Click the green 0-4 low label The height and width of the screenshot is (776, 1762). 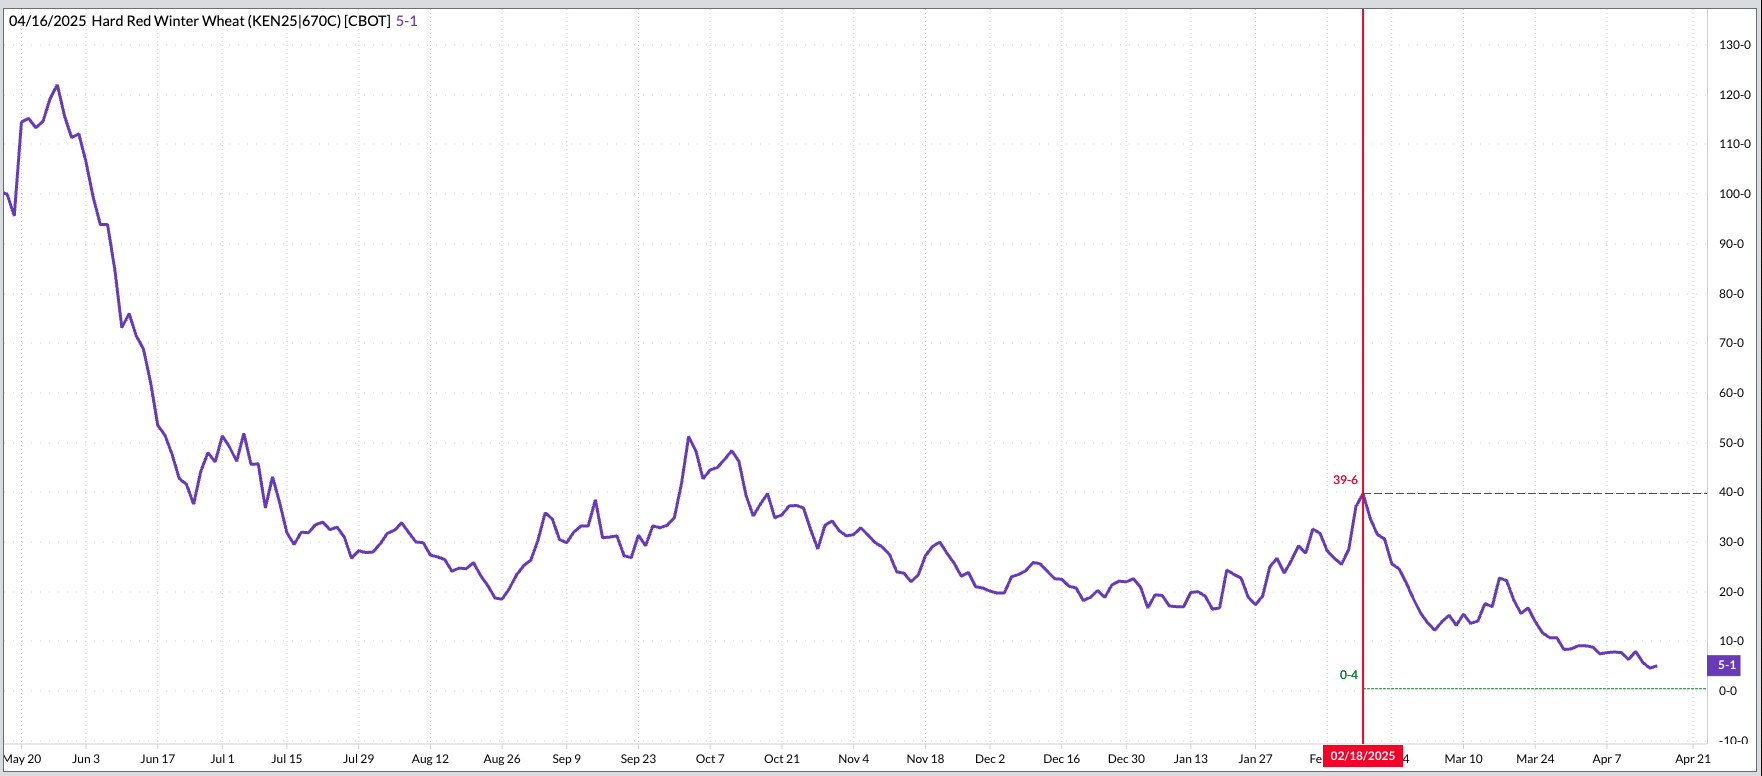(x=1348, y=675)
